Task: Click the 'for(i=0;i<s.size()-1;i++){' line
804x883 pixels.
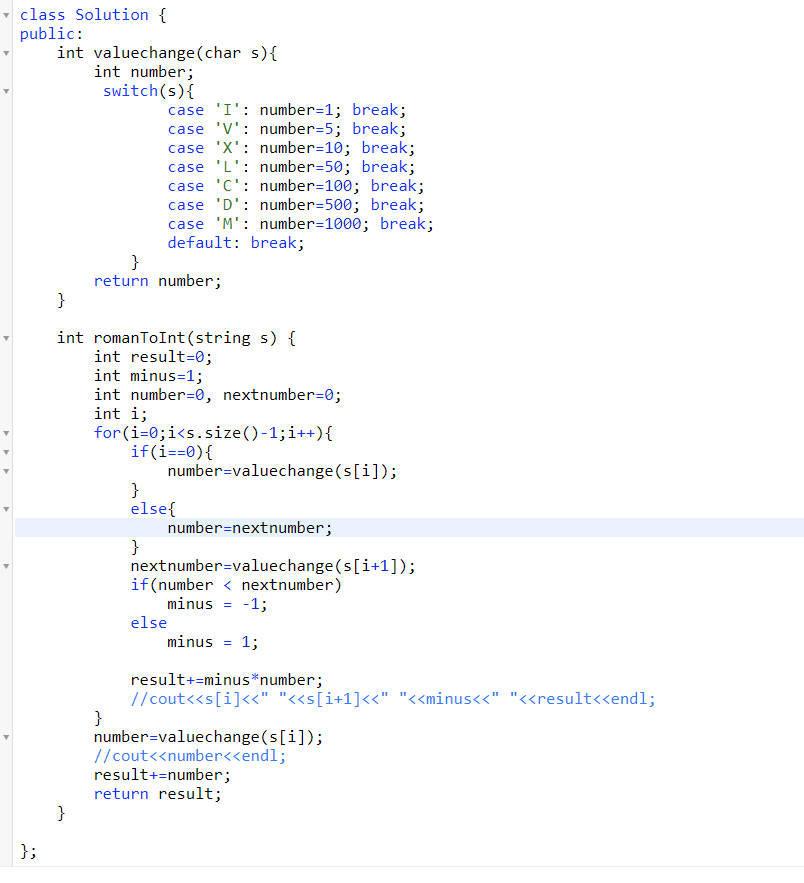Action: tap(213, 433)
